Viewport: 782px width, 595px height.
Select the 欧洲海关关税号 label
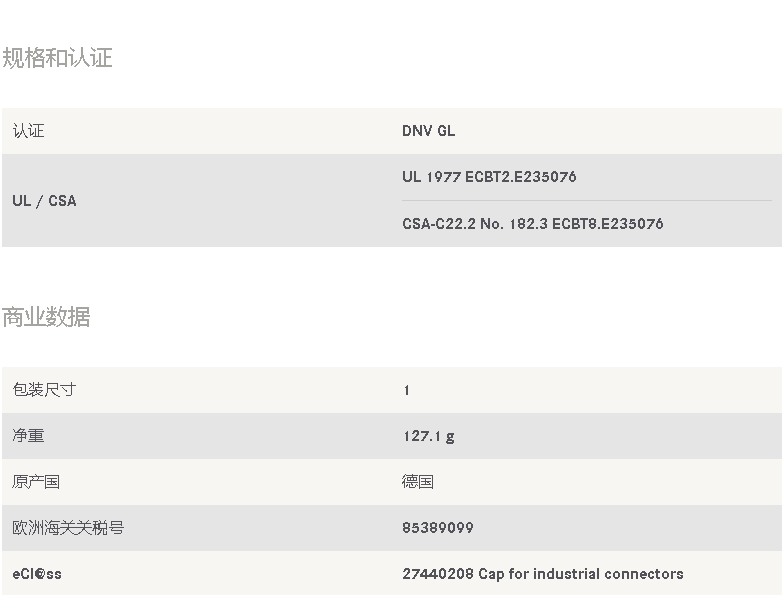point(68,528)
